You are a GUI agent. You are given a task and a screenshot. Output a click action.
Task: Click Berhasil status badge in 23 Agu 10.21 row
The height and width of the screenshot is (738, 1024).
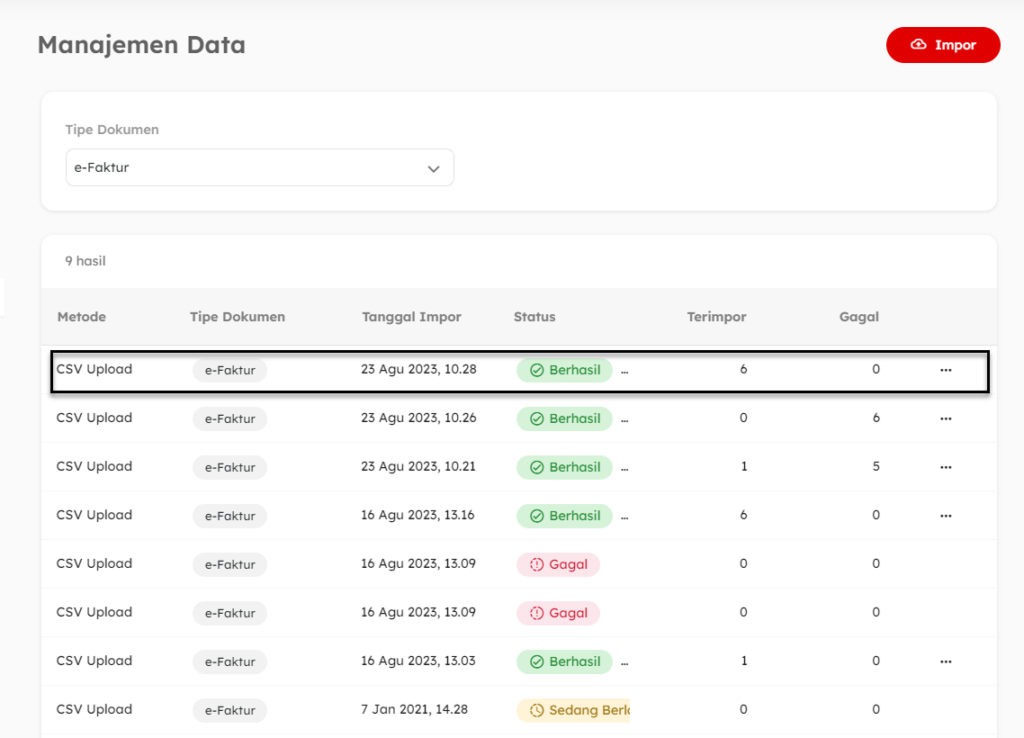coord(564,468)
